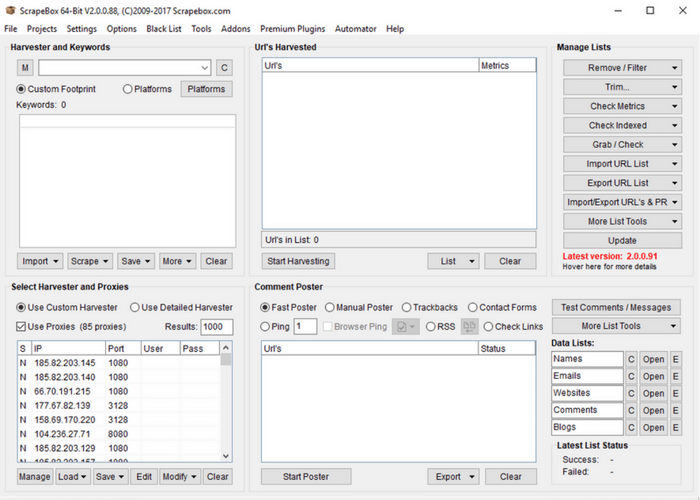This screenshot has height=500, width=700.
Task: Open the Check Indexed dropdown
Action: tap(622, 125)
